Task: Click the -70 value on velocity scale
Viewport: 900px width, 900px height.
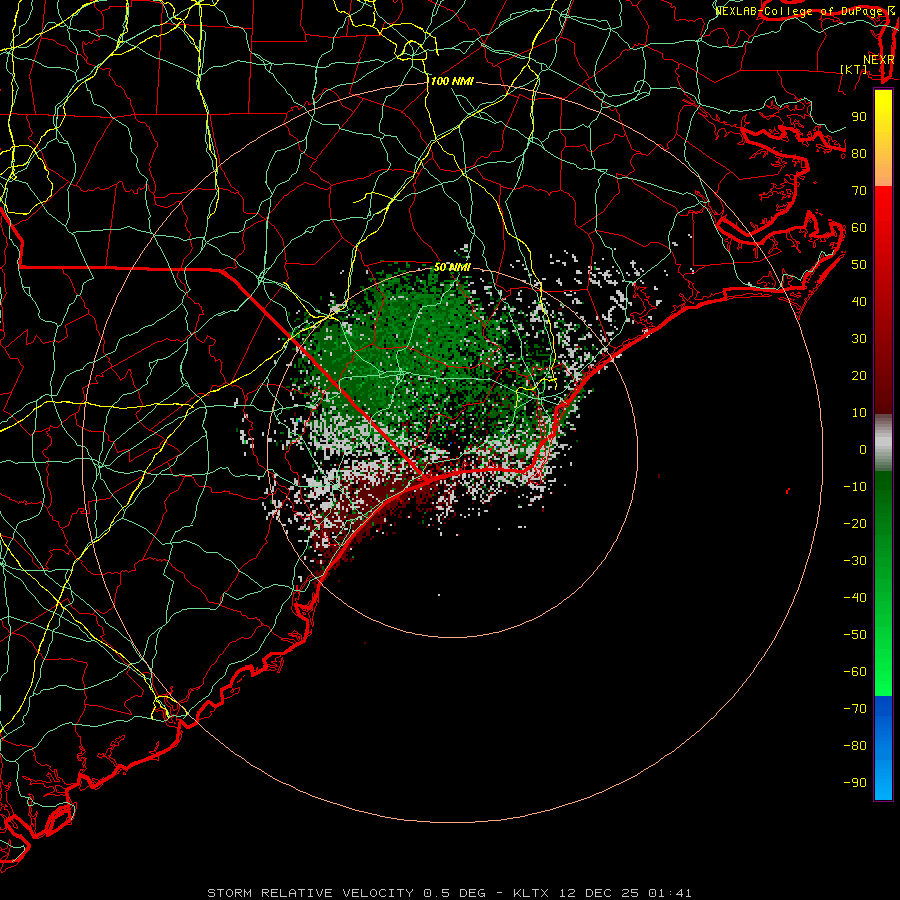Action: 855,709
